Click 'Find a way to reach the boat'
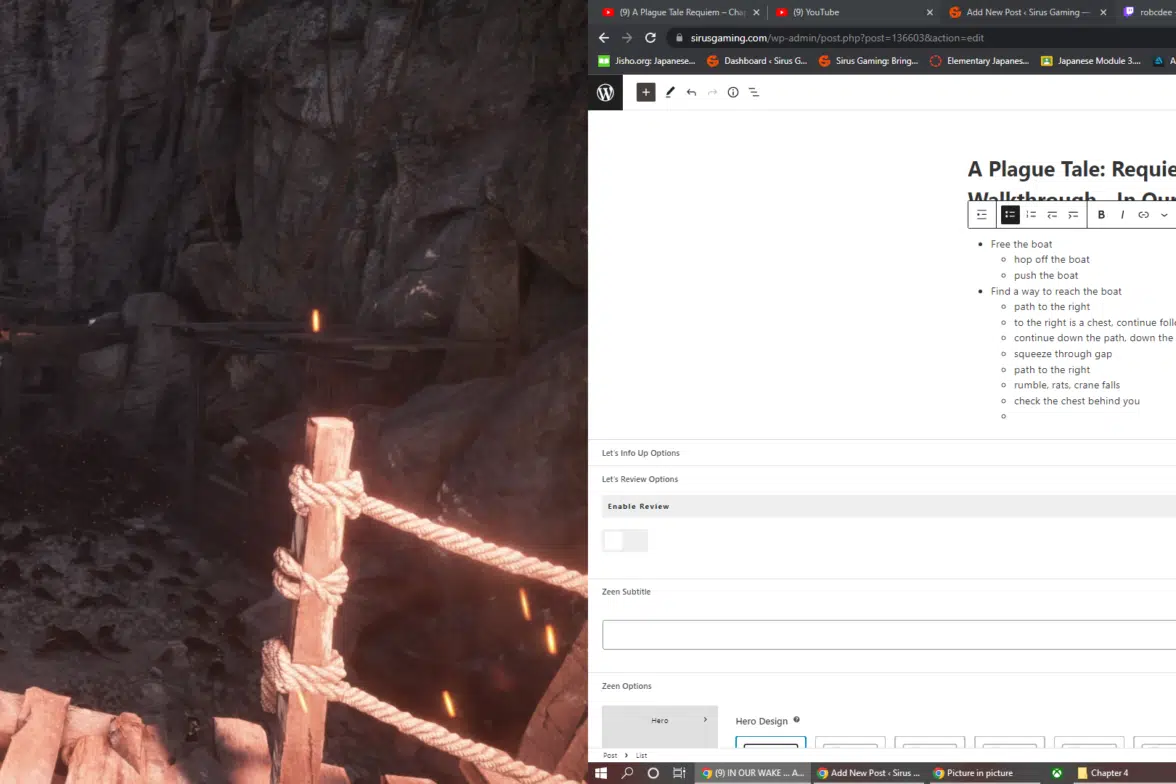1176x784 pixels. [1056, 291]
